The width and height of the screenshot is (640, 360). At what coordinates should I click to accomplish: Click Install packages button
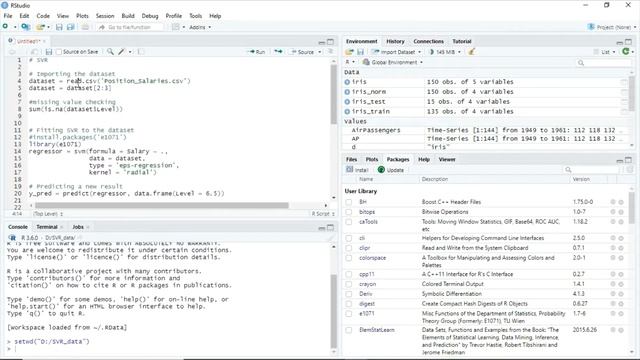358,170
